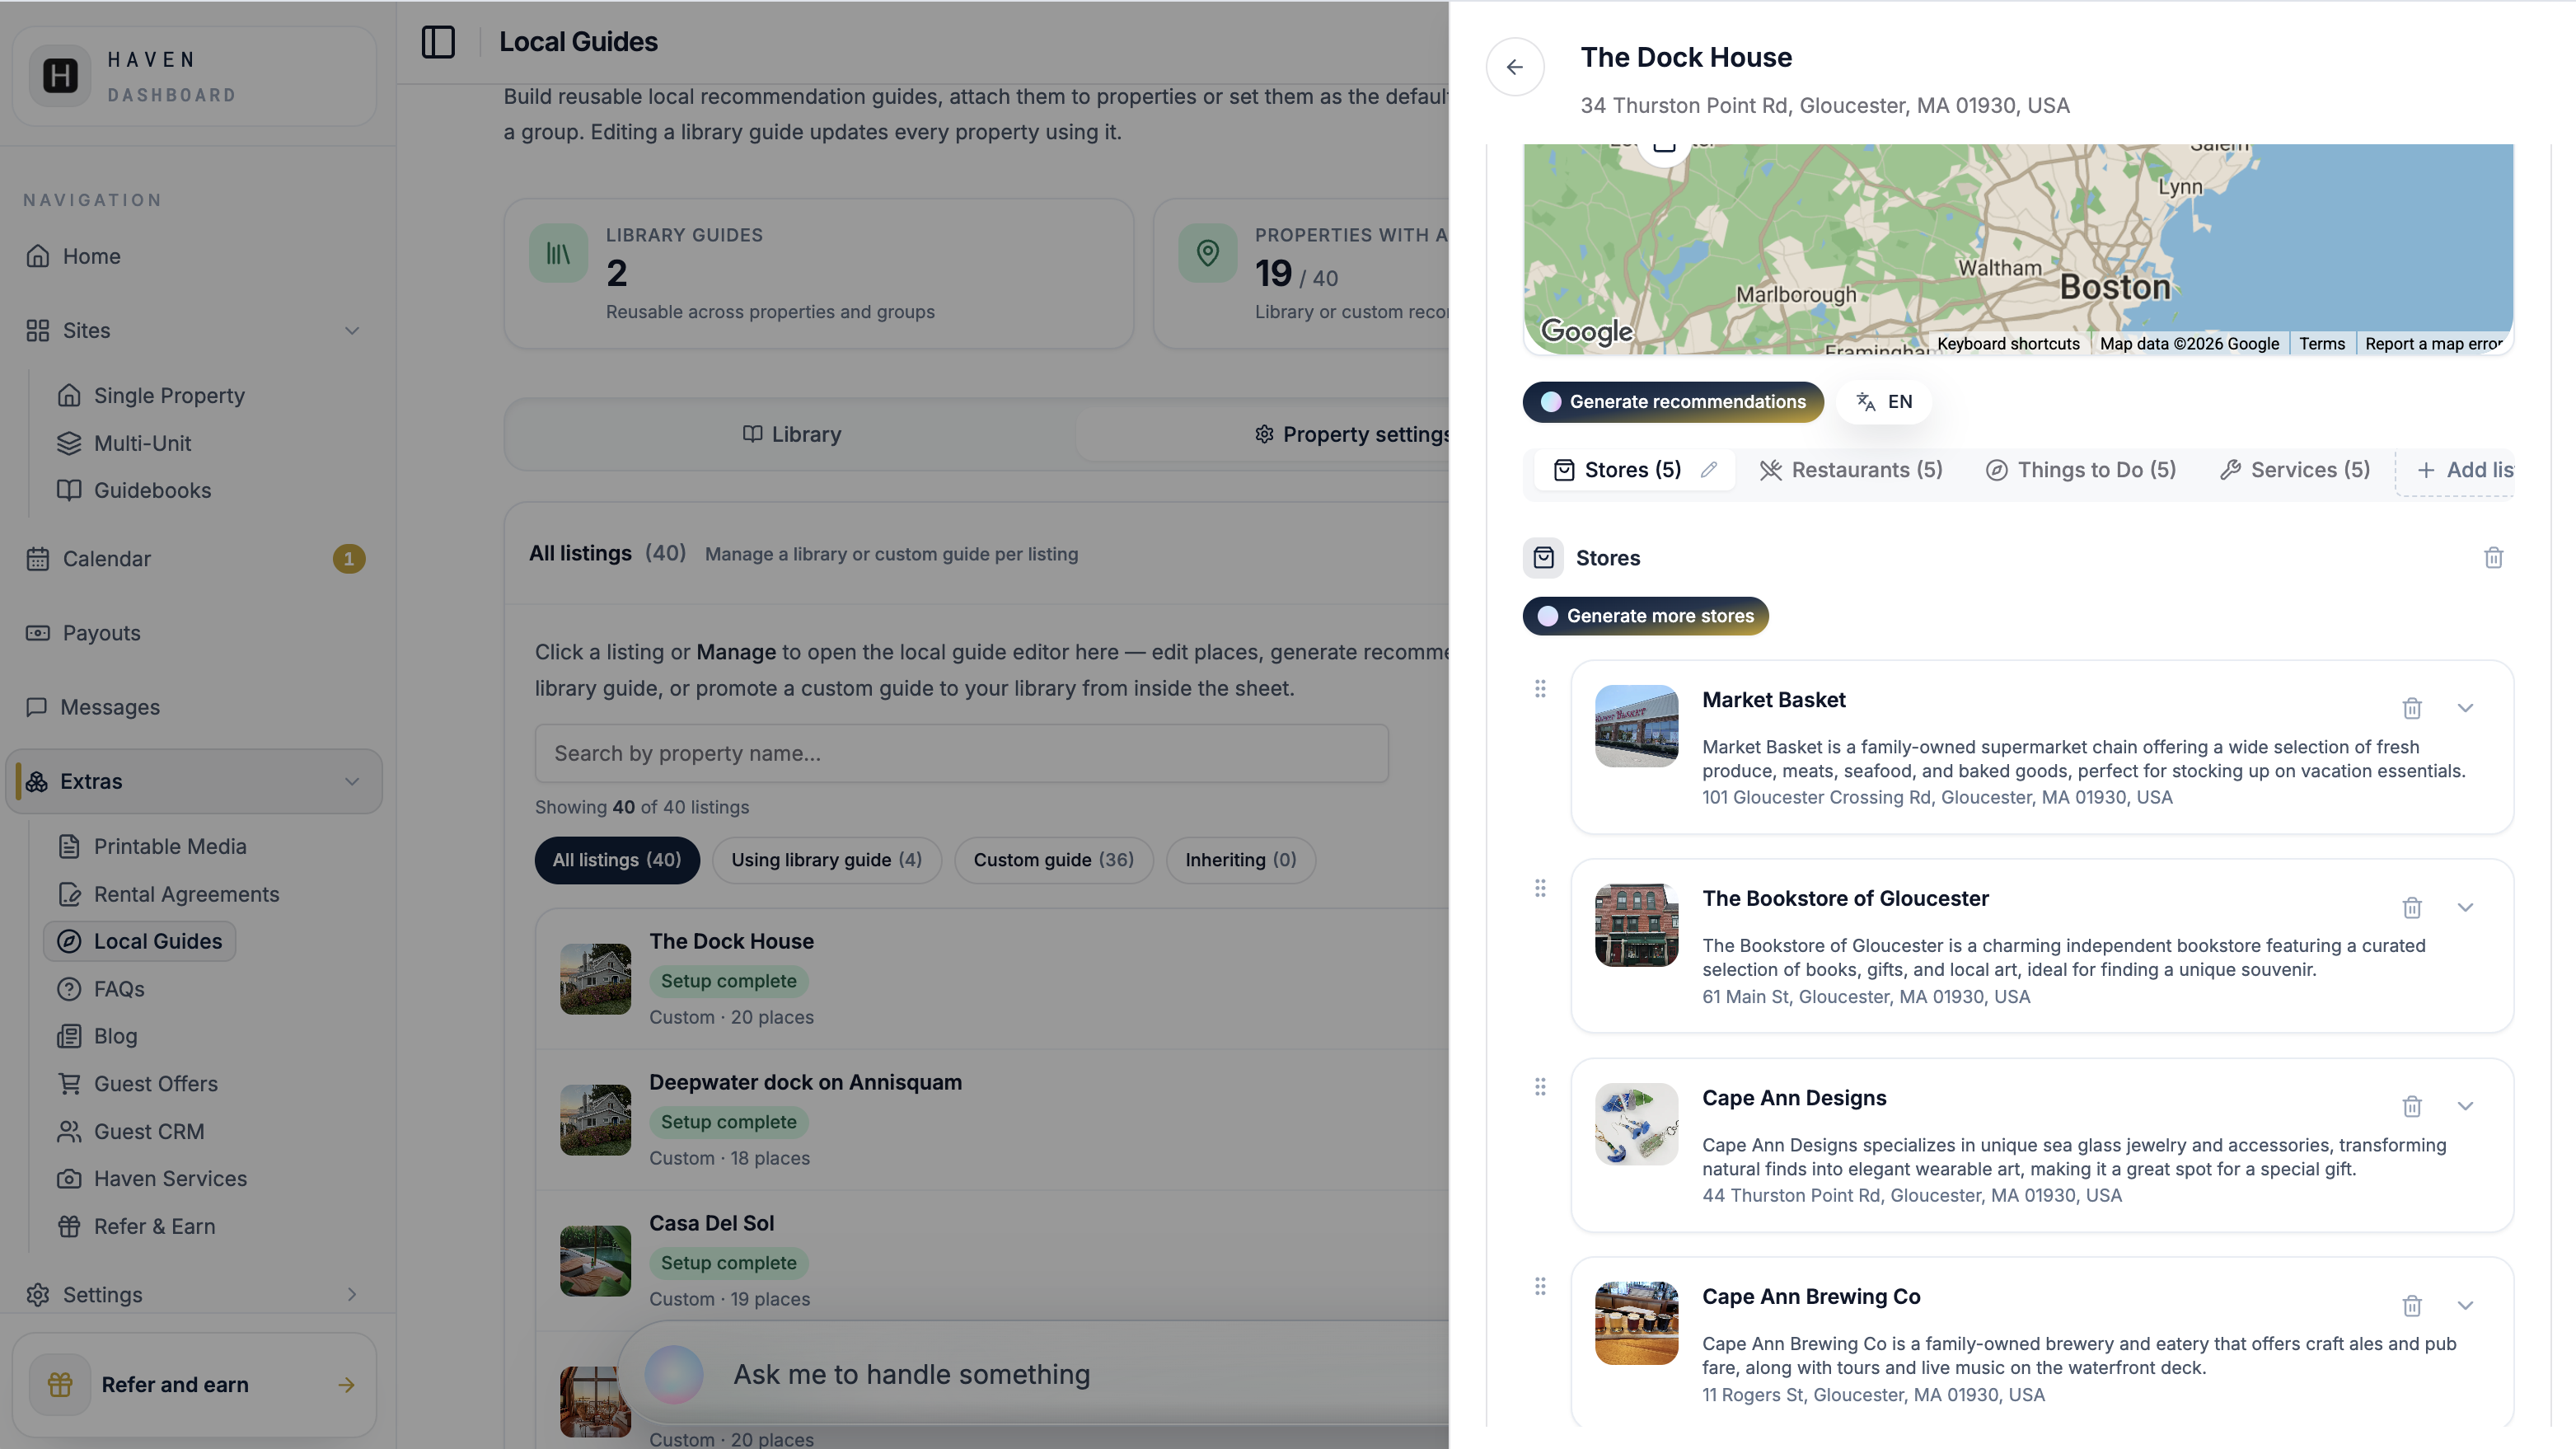
Task: Click the gift icon in Refer and earn
Action: point(60,1385)
